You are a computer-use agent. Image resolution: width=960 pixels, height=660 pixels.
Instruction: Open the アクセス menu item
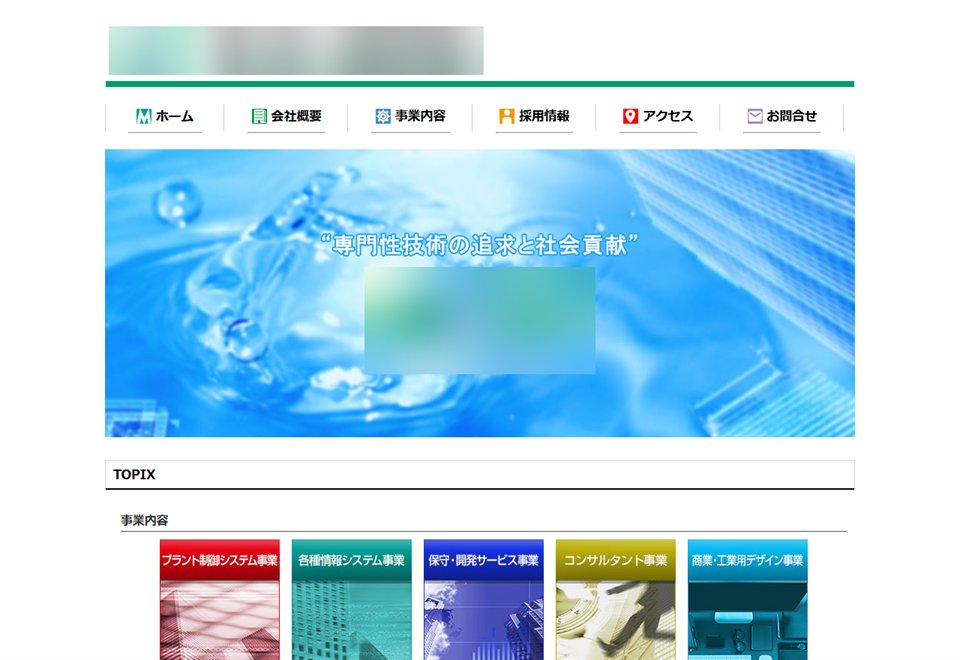tap(658, 116)
